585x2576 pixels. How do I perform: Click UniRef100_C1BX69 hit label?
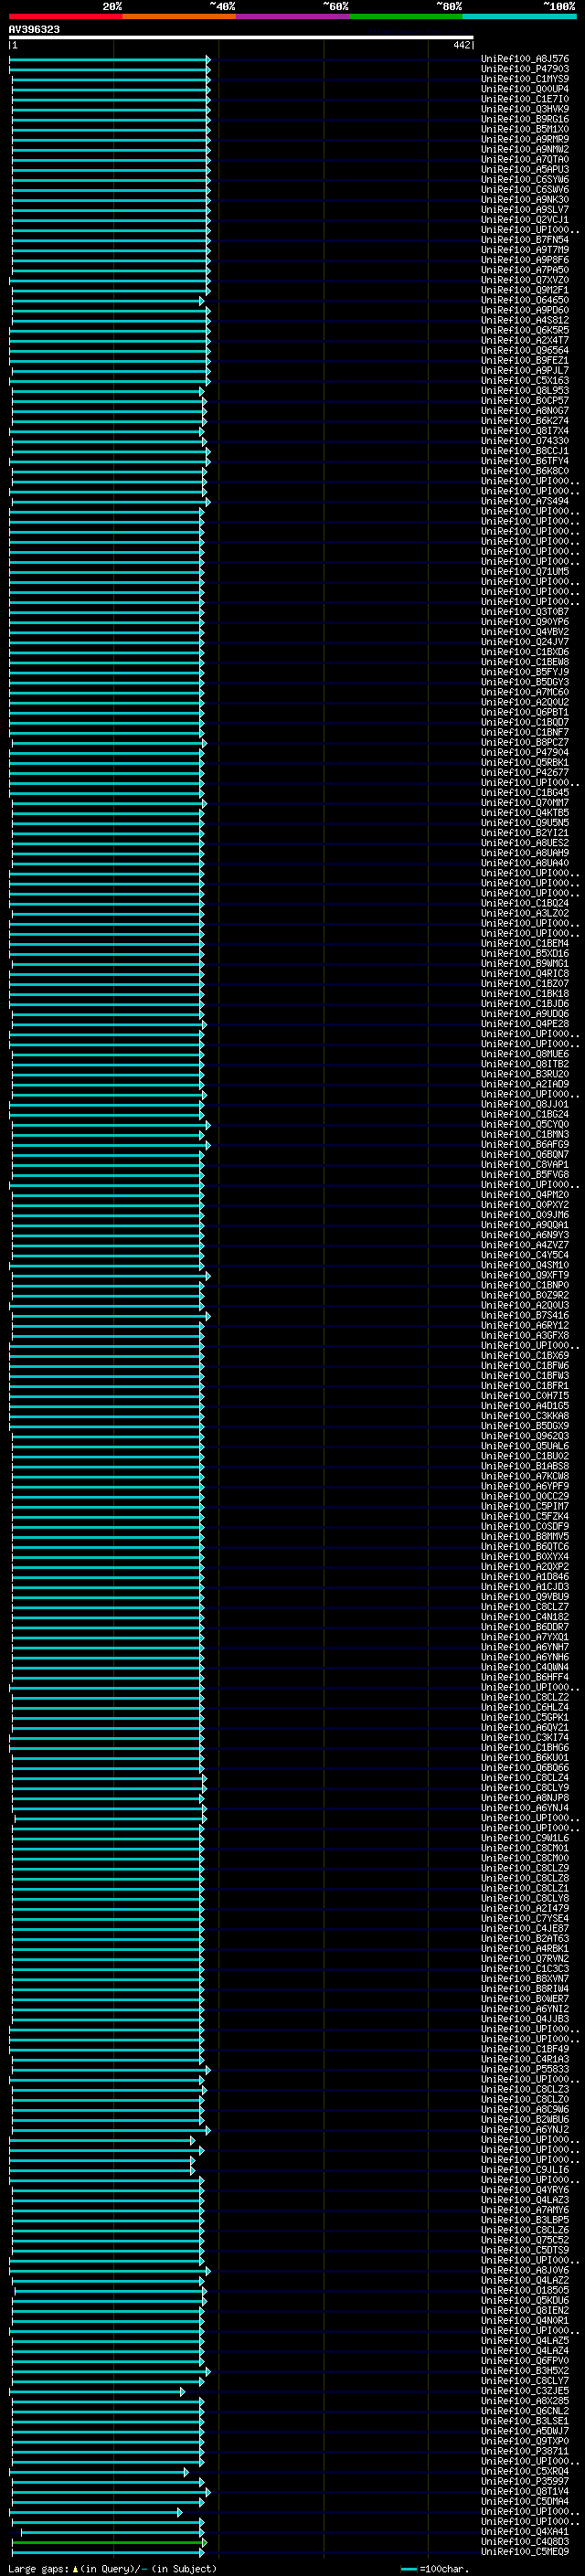click(x=525, y=1356)
